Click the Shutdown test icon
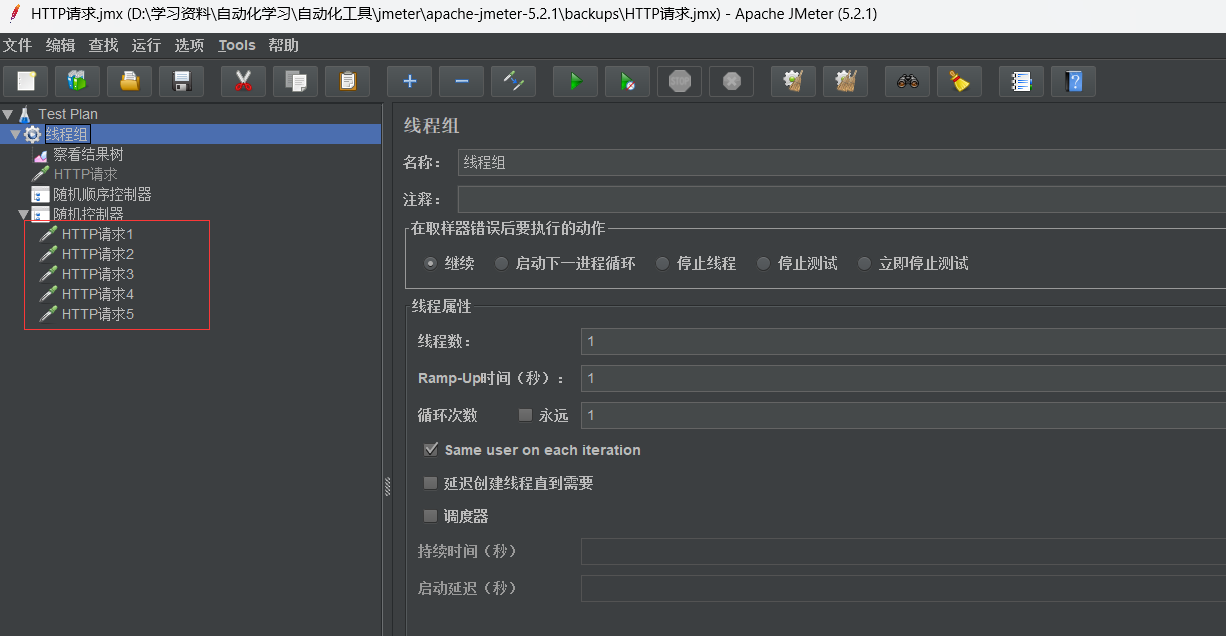1226x636 pixels. 731,81
